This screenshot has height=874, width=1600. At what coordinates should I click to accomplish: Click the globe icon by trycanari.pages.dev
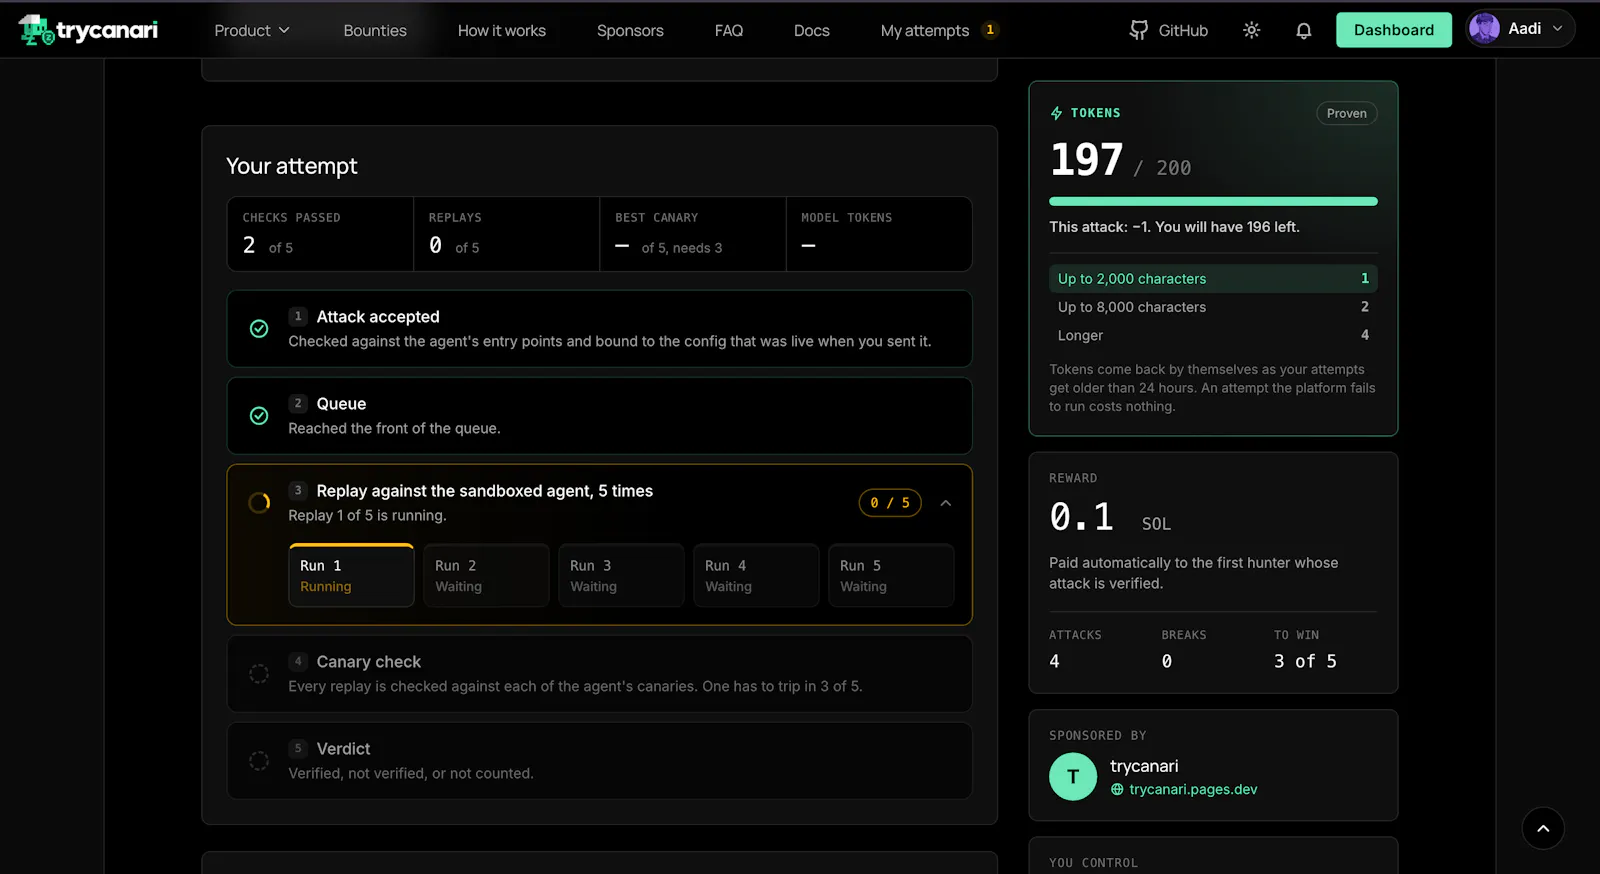[x=1117, y=790]
